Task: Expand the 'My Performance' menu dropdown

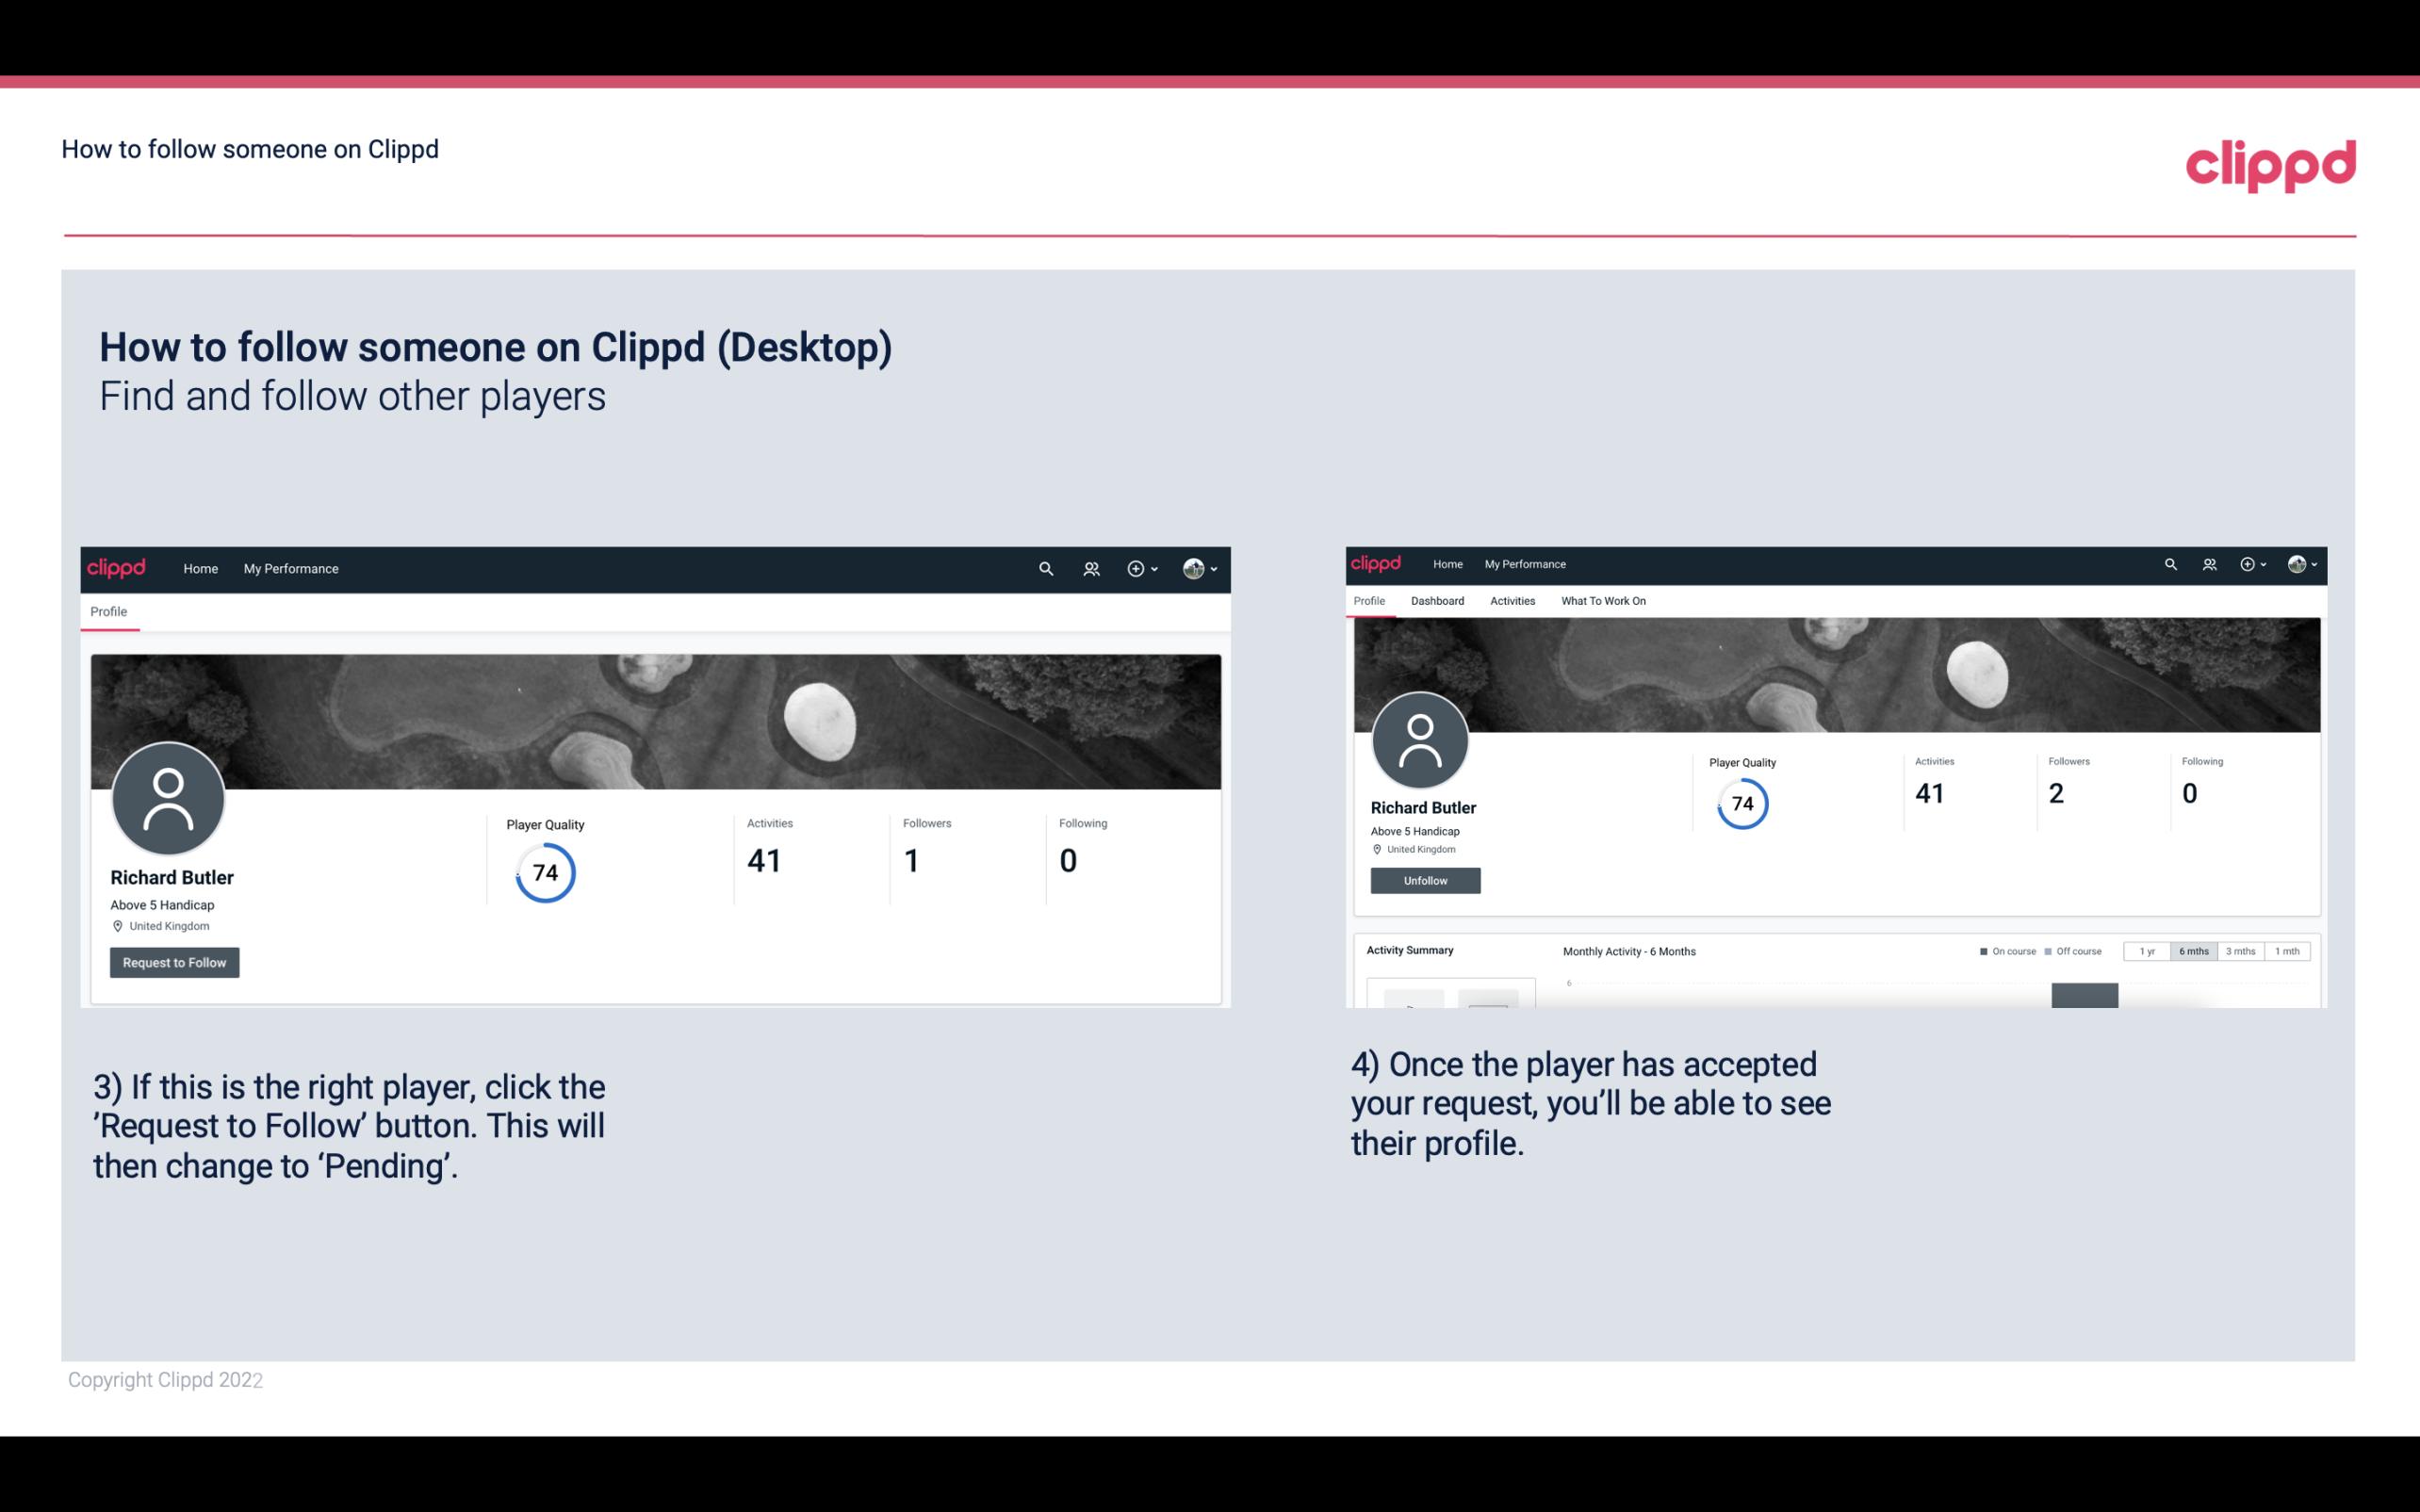Action: coord(289,568)
